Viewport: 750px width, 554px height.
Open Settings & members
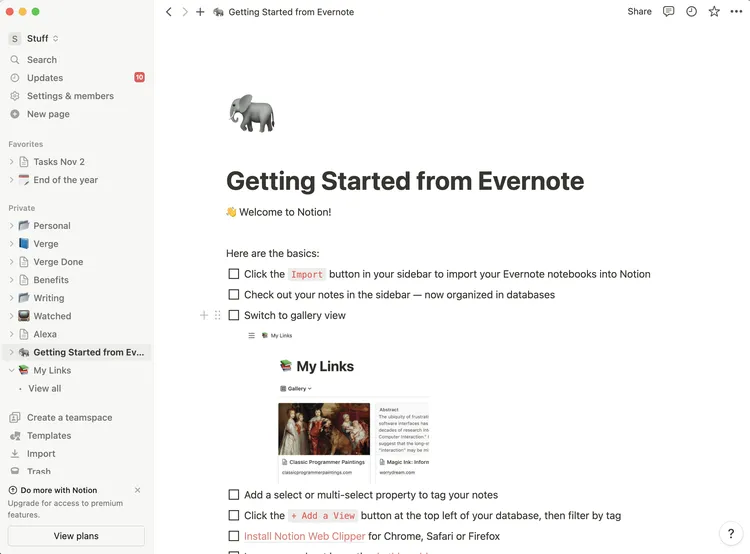tap(70, 96)
